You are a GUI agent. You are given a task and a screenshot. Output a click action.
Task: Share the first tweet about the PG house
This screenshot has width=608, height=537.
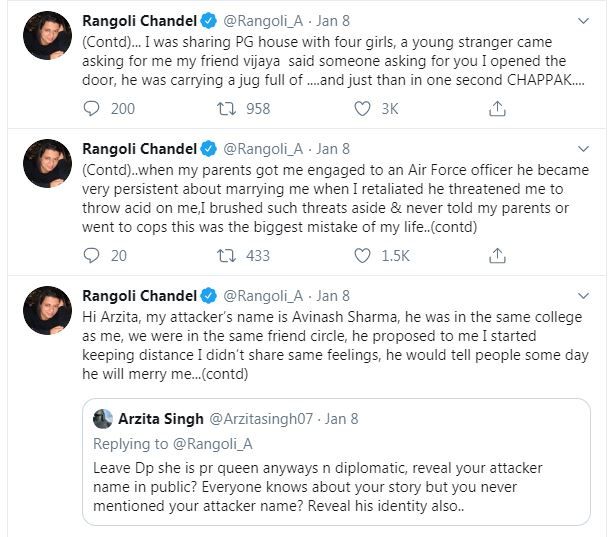pyautogui.click(x=495, y=108)
